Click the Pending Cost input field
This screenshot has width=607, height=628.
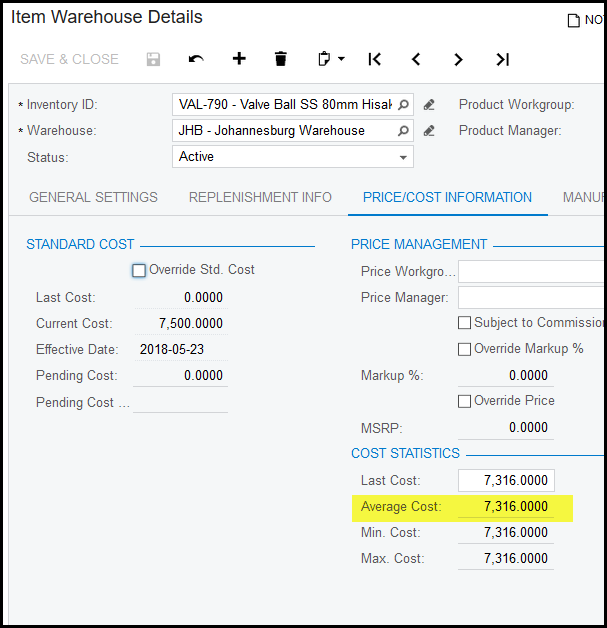click(x=180, y=376)
